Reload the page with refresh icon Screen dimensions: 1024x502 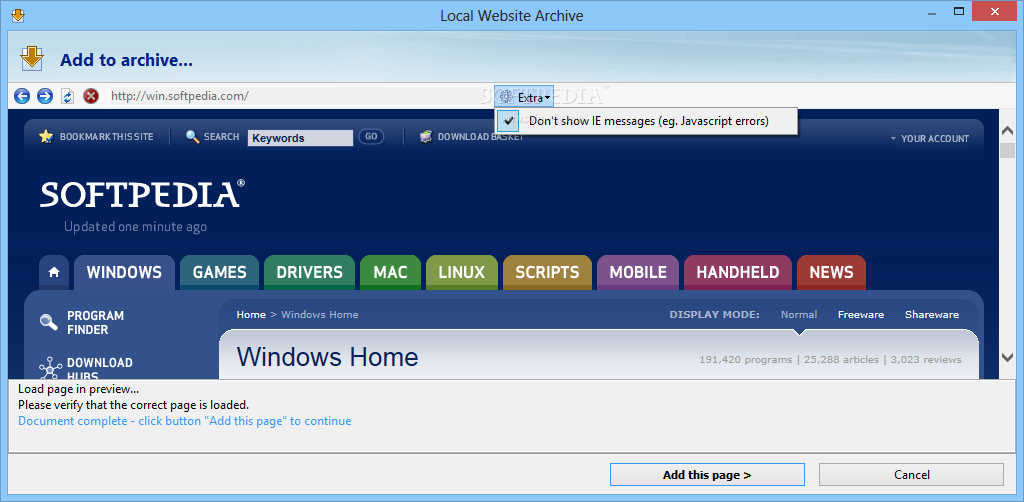(x=67, y=97)
